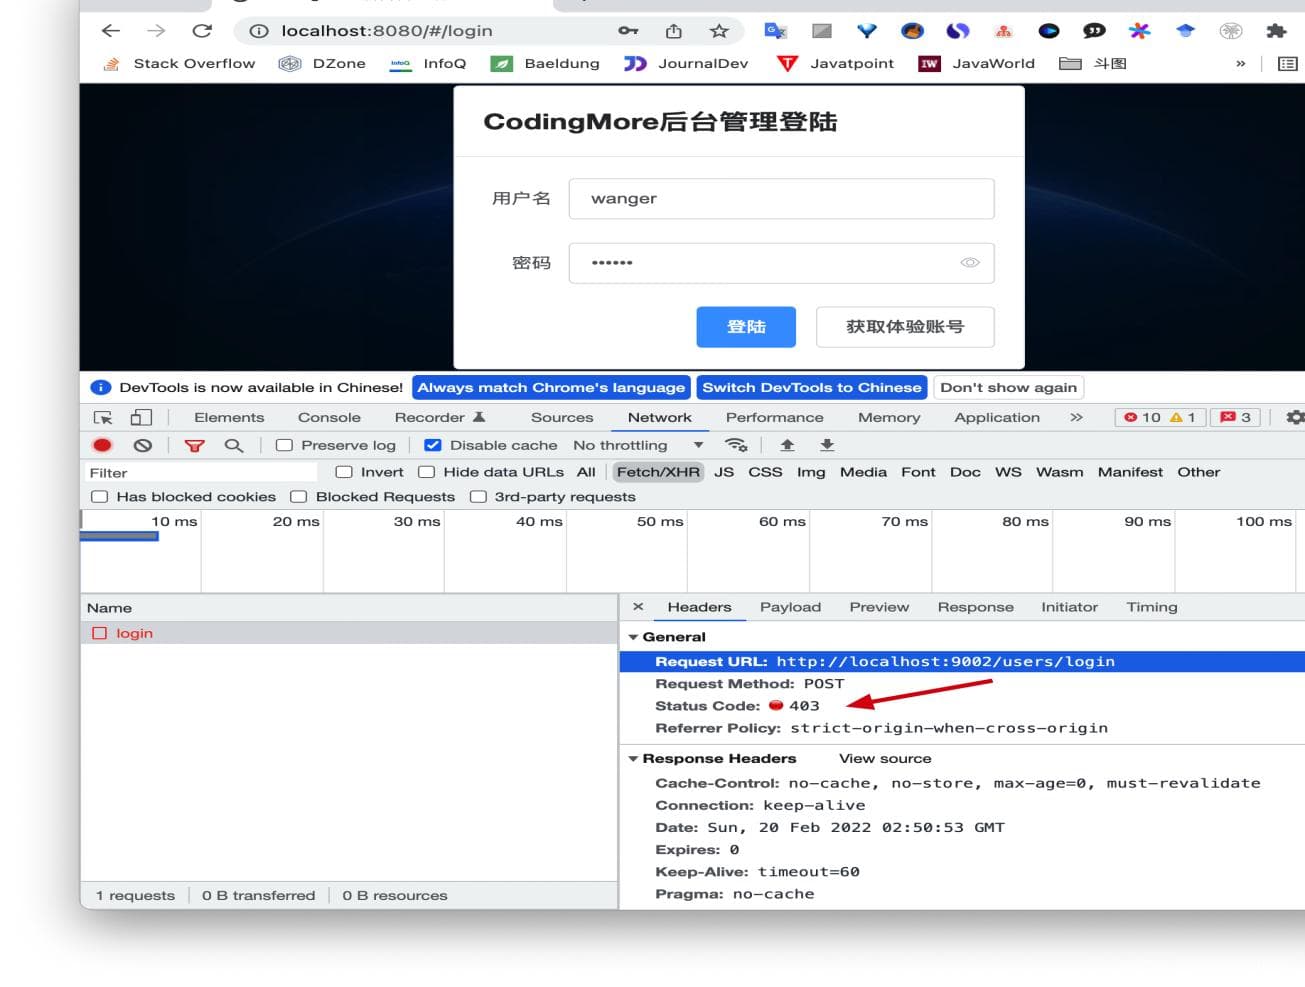Click the username field containing wanger
The image size is (1305, 987).
(x=781, y=199)
